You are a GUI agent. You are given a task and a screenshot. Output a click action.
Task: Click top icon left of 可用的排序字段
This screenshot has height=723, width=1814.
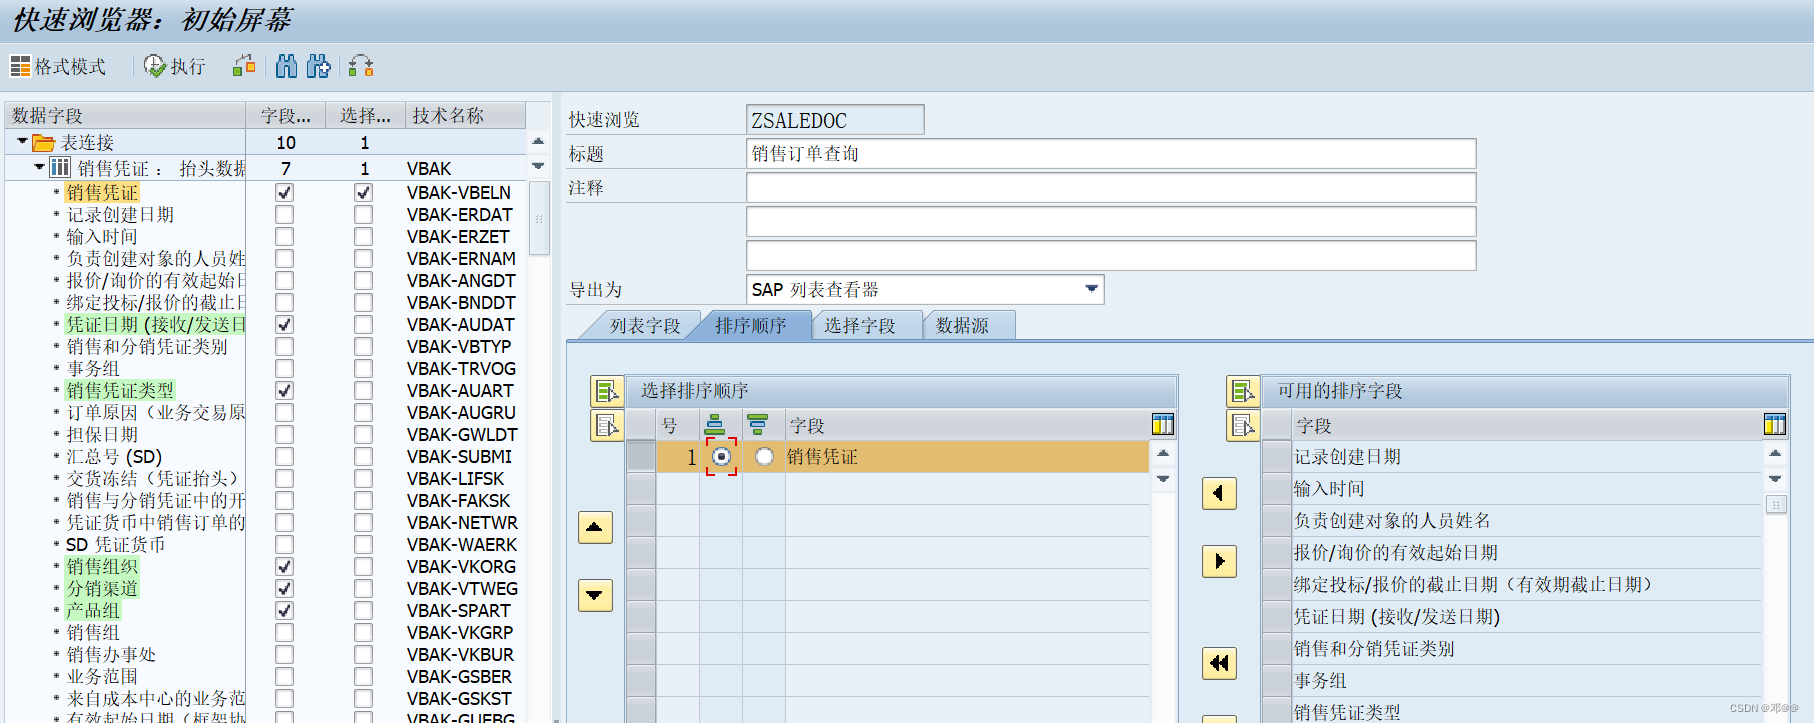1243,391
